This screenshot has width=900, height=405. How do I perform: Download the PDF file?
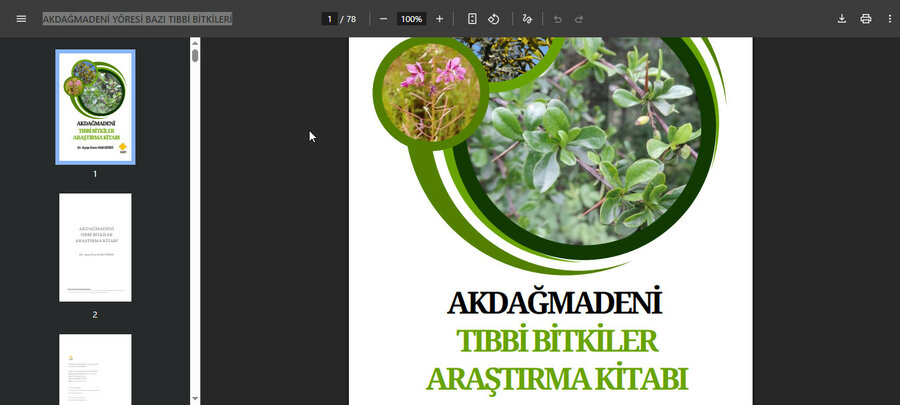841,19
